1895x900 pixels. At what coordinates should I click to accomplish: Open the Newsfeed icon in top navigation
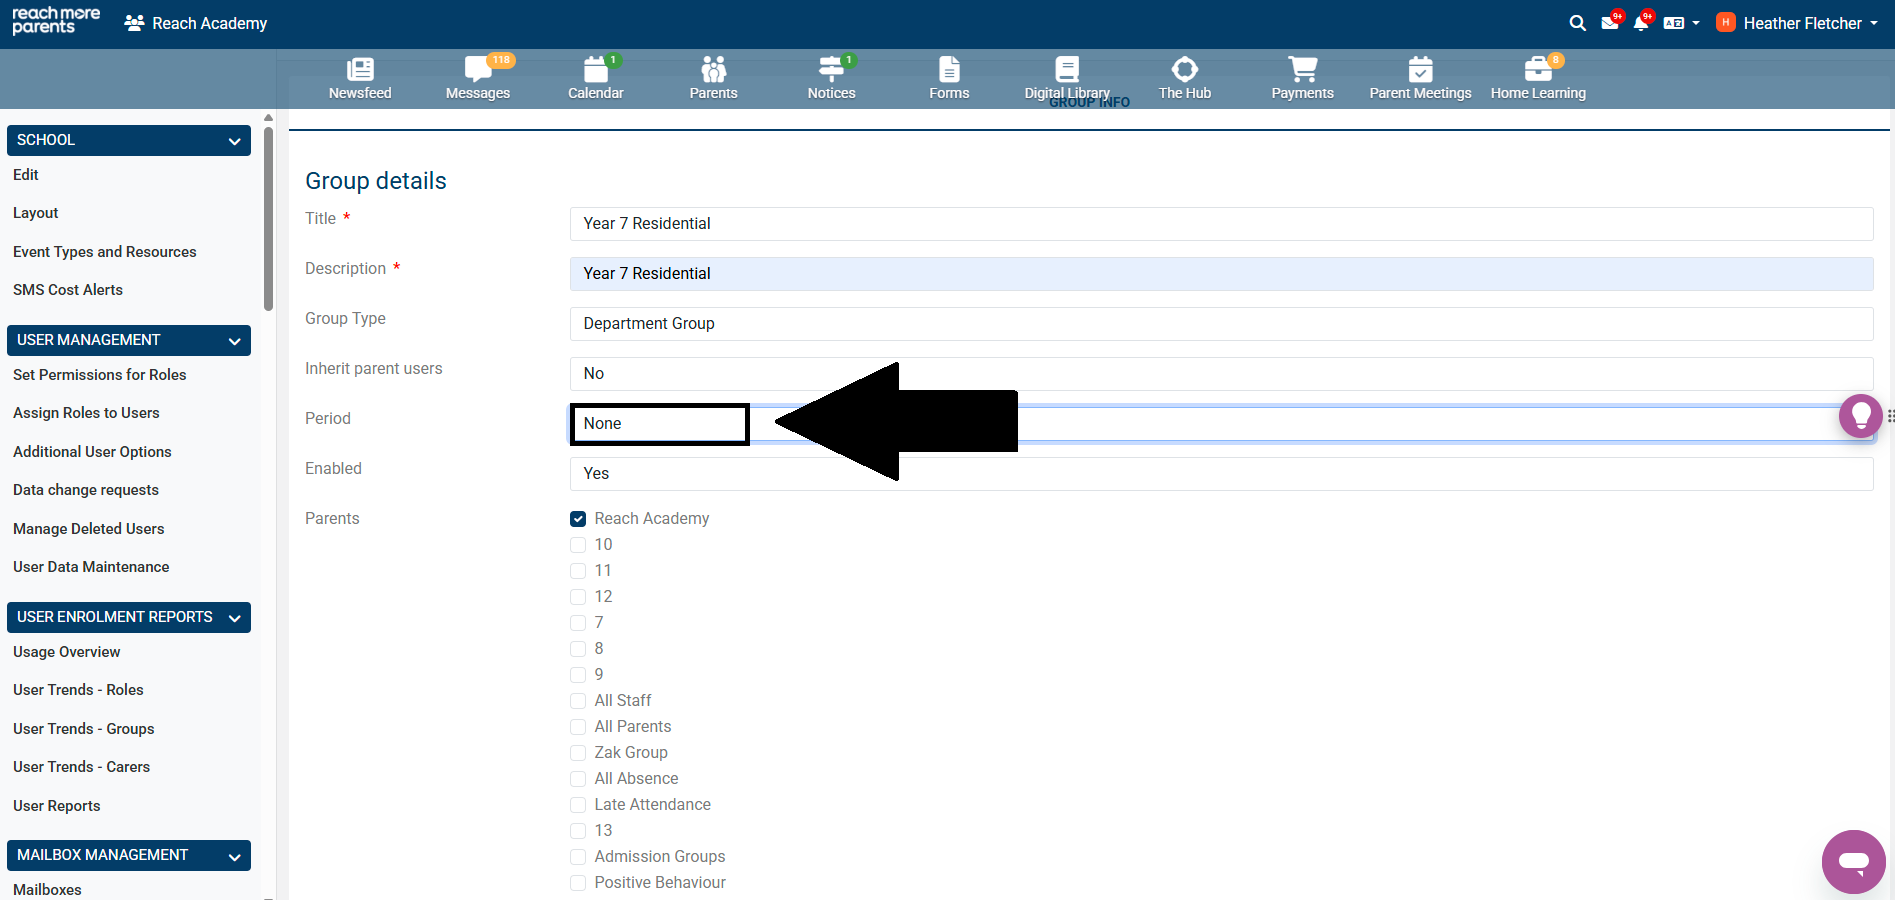click(360, 70)
